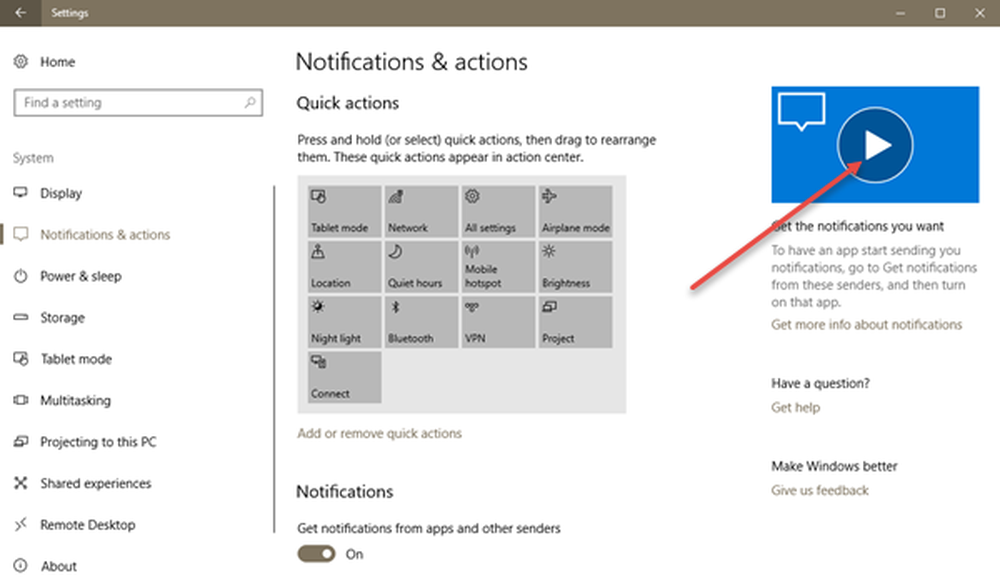Screen dimensions: 1000x583
Task: Click Give us feedback link
Action: [x=820, y=491]
